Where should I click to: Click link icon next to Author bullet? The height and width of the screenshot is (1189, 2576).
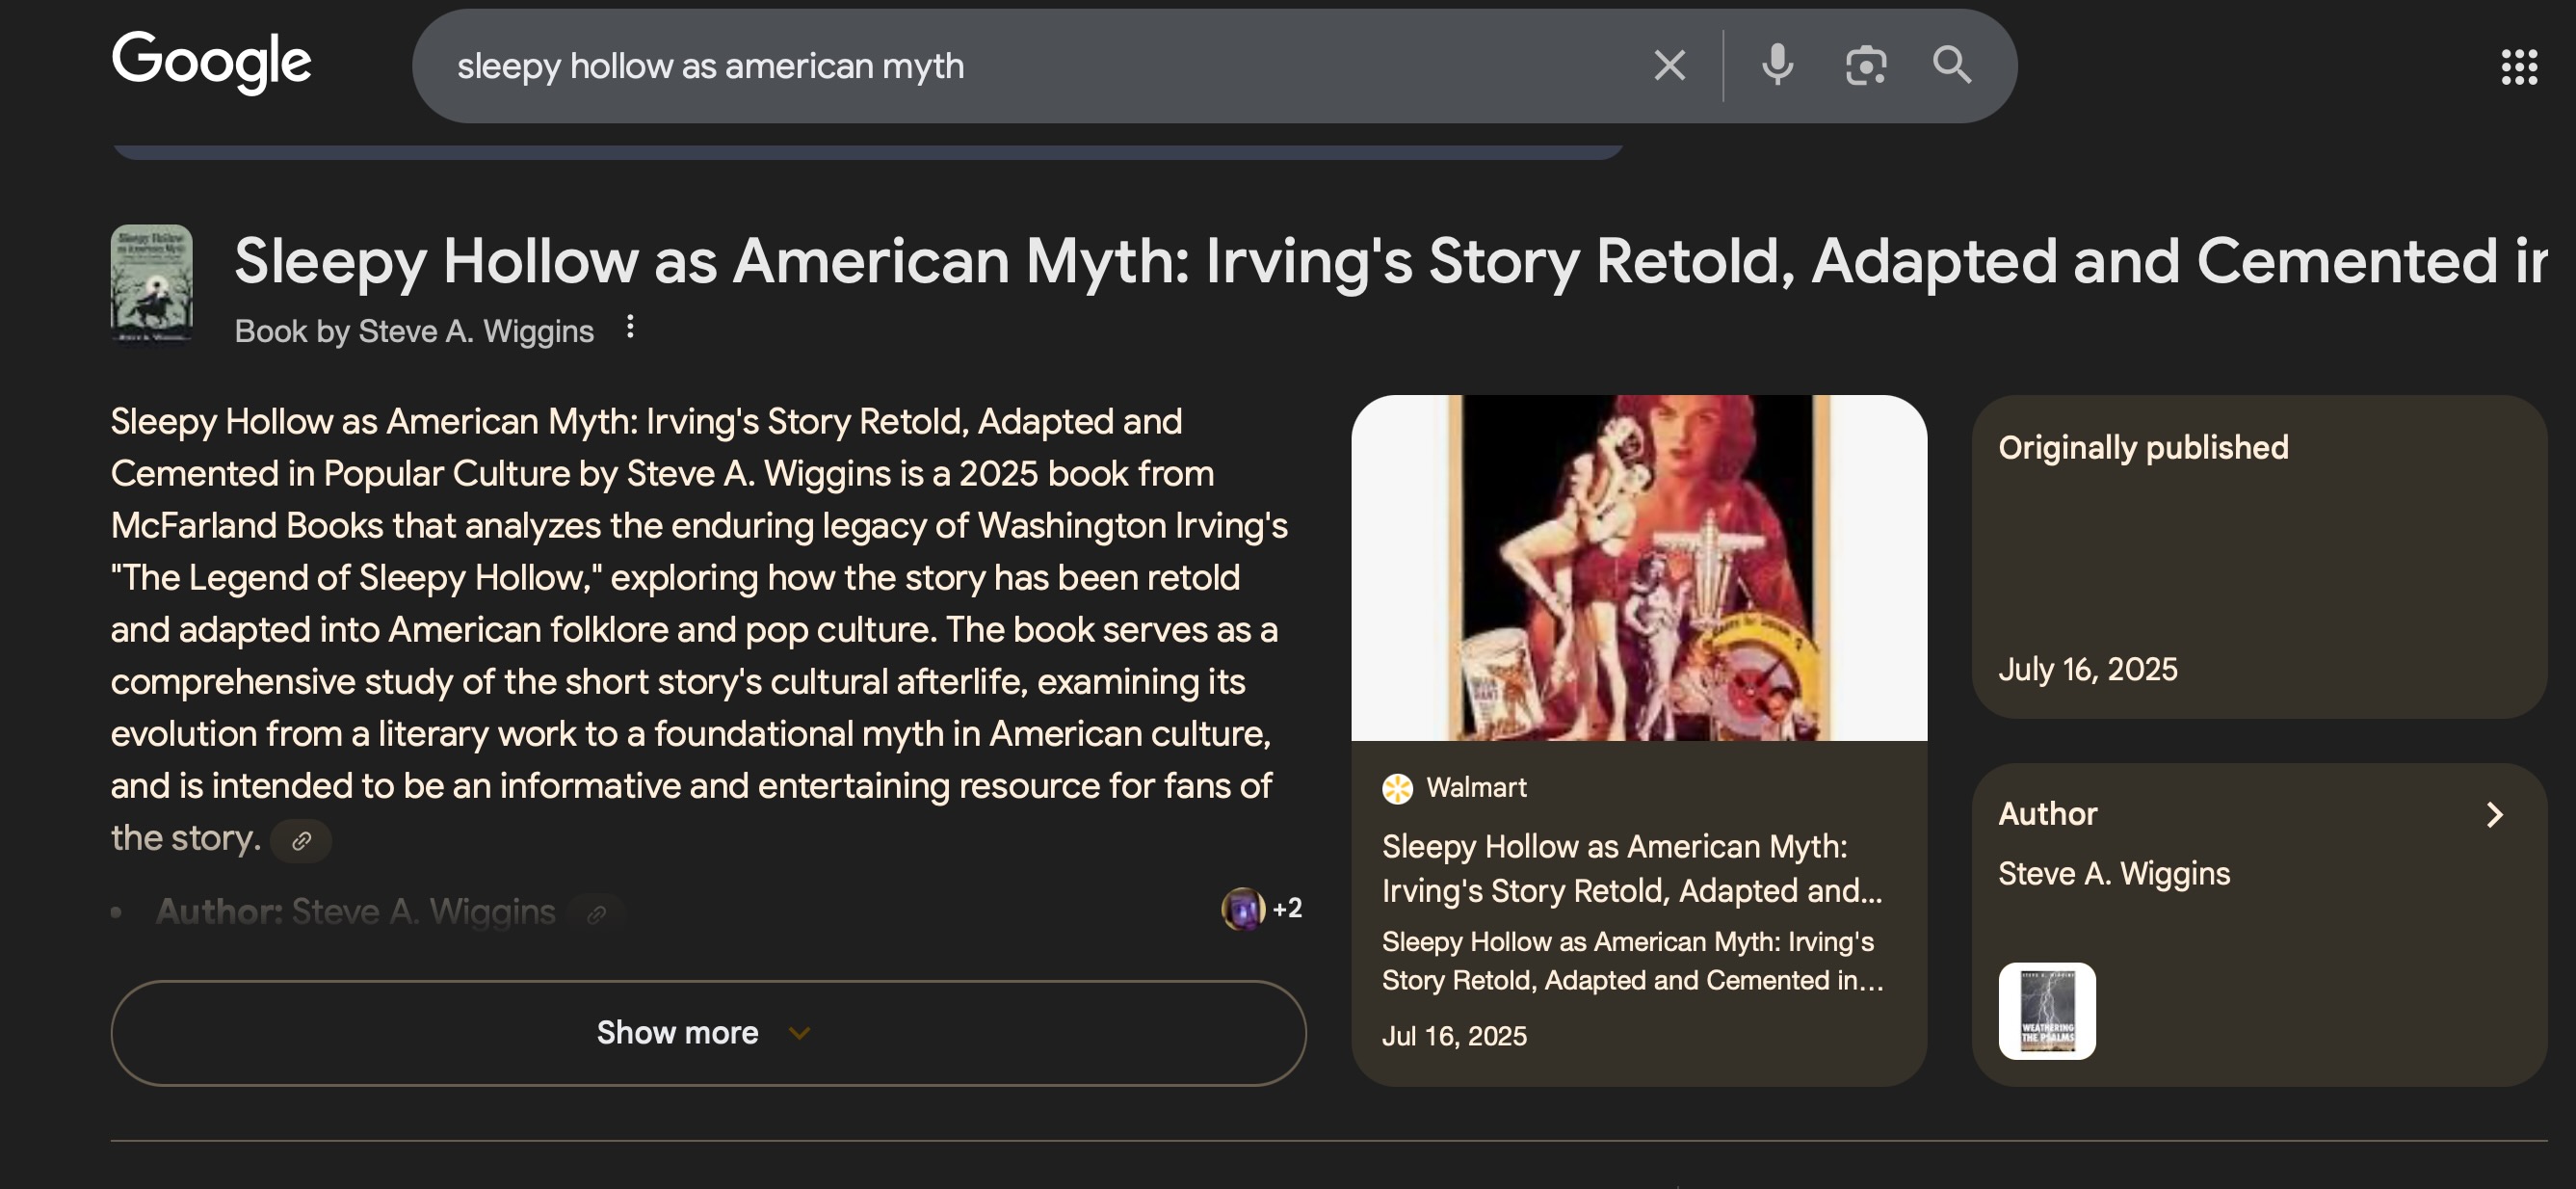point(596,913)
